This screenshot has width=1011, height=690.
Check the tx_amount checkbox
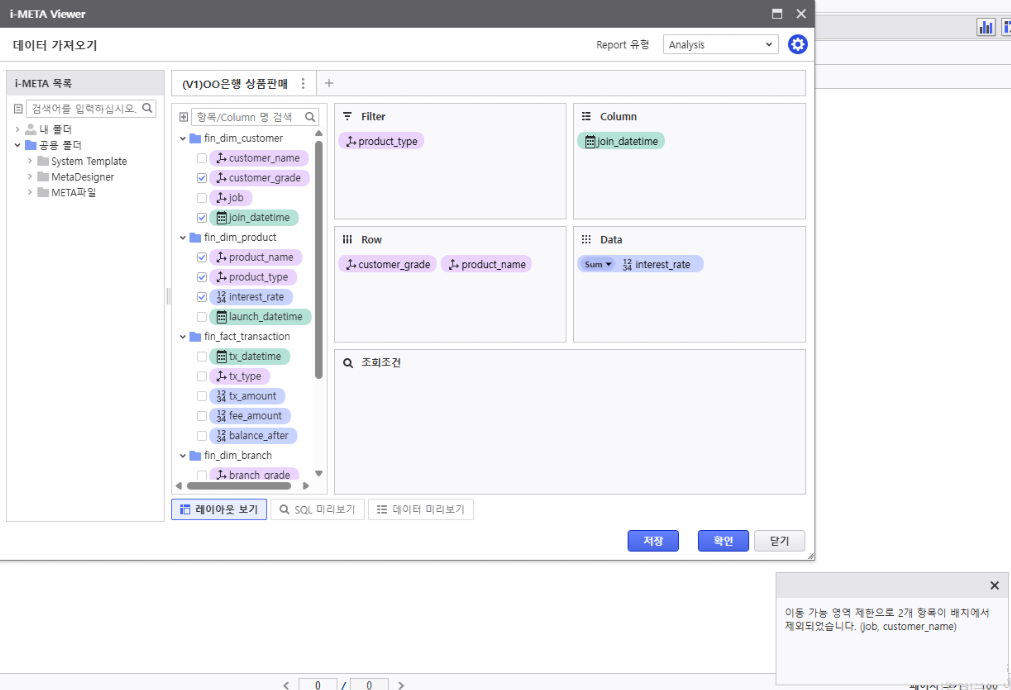pyautogui.click(x=202, y=396)
